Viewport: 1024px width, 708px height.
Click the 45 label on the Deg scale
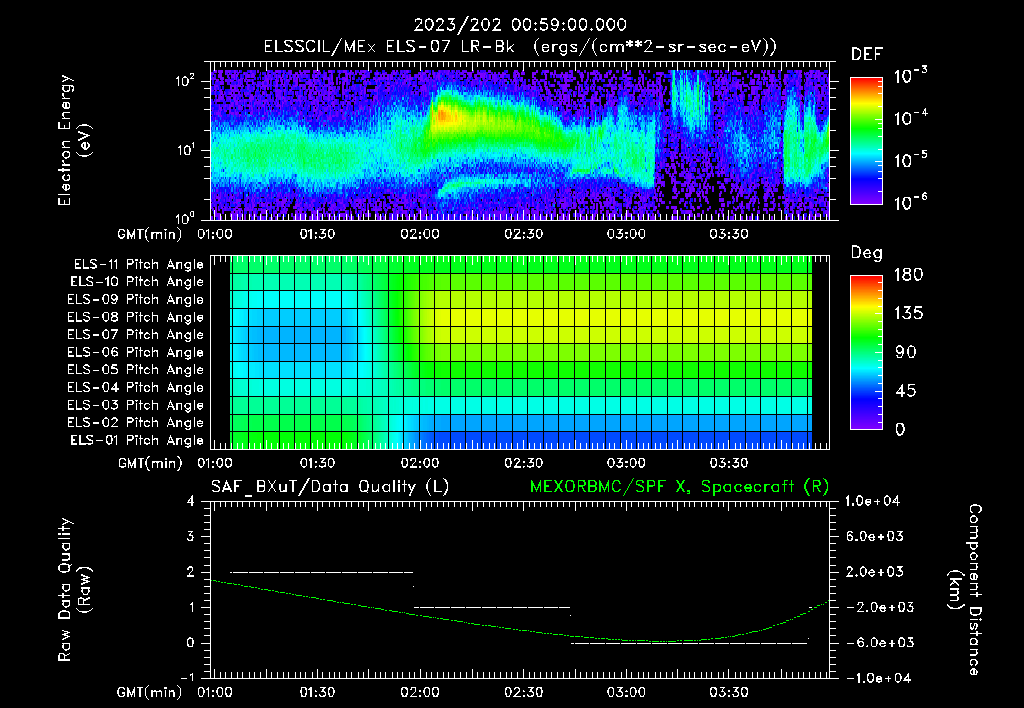(905, 391)
